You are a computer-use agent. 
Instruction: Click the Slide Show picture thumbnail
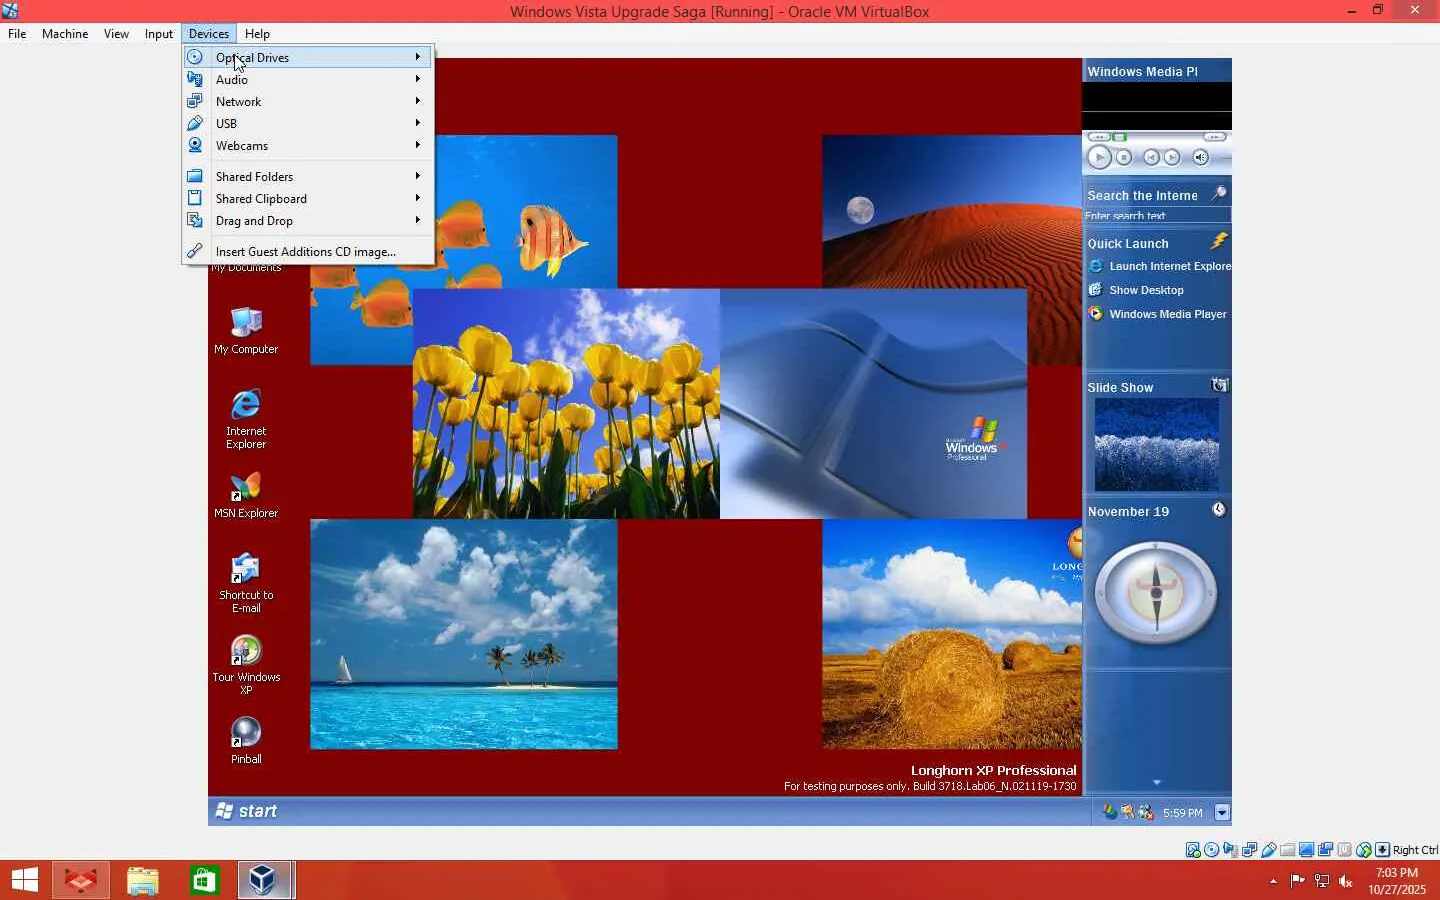click(x=1157, y=445)
